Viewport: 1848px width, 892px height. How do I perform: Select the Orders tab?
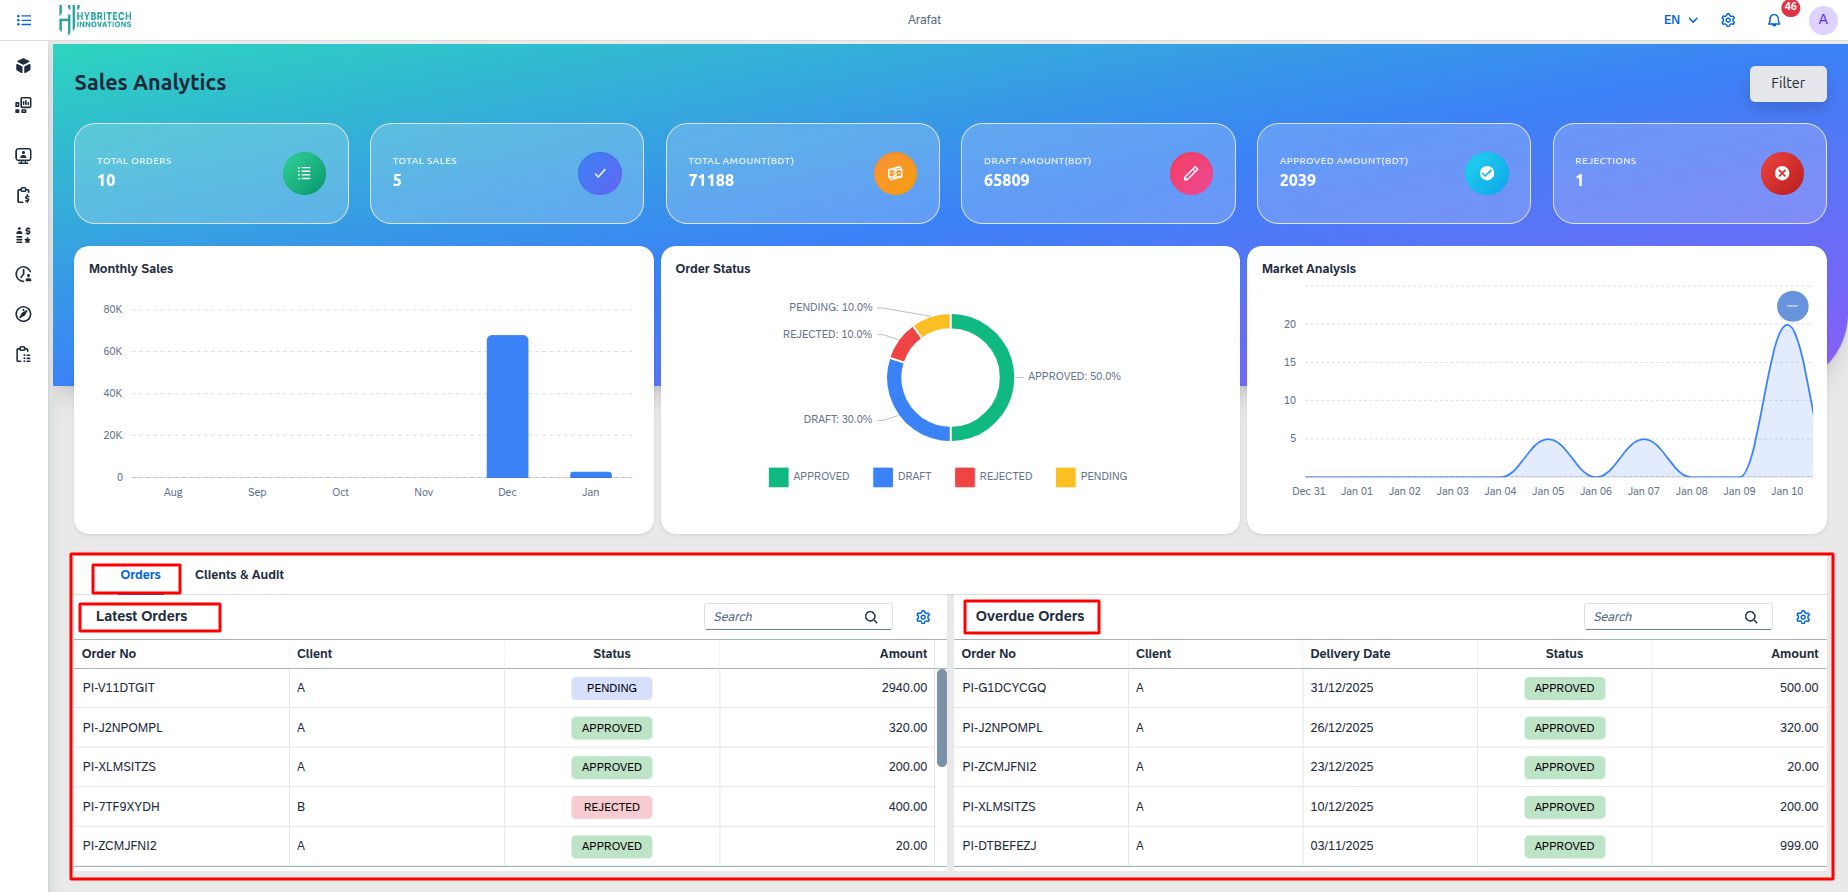pyautogui.click(x=140, y=575)
